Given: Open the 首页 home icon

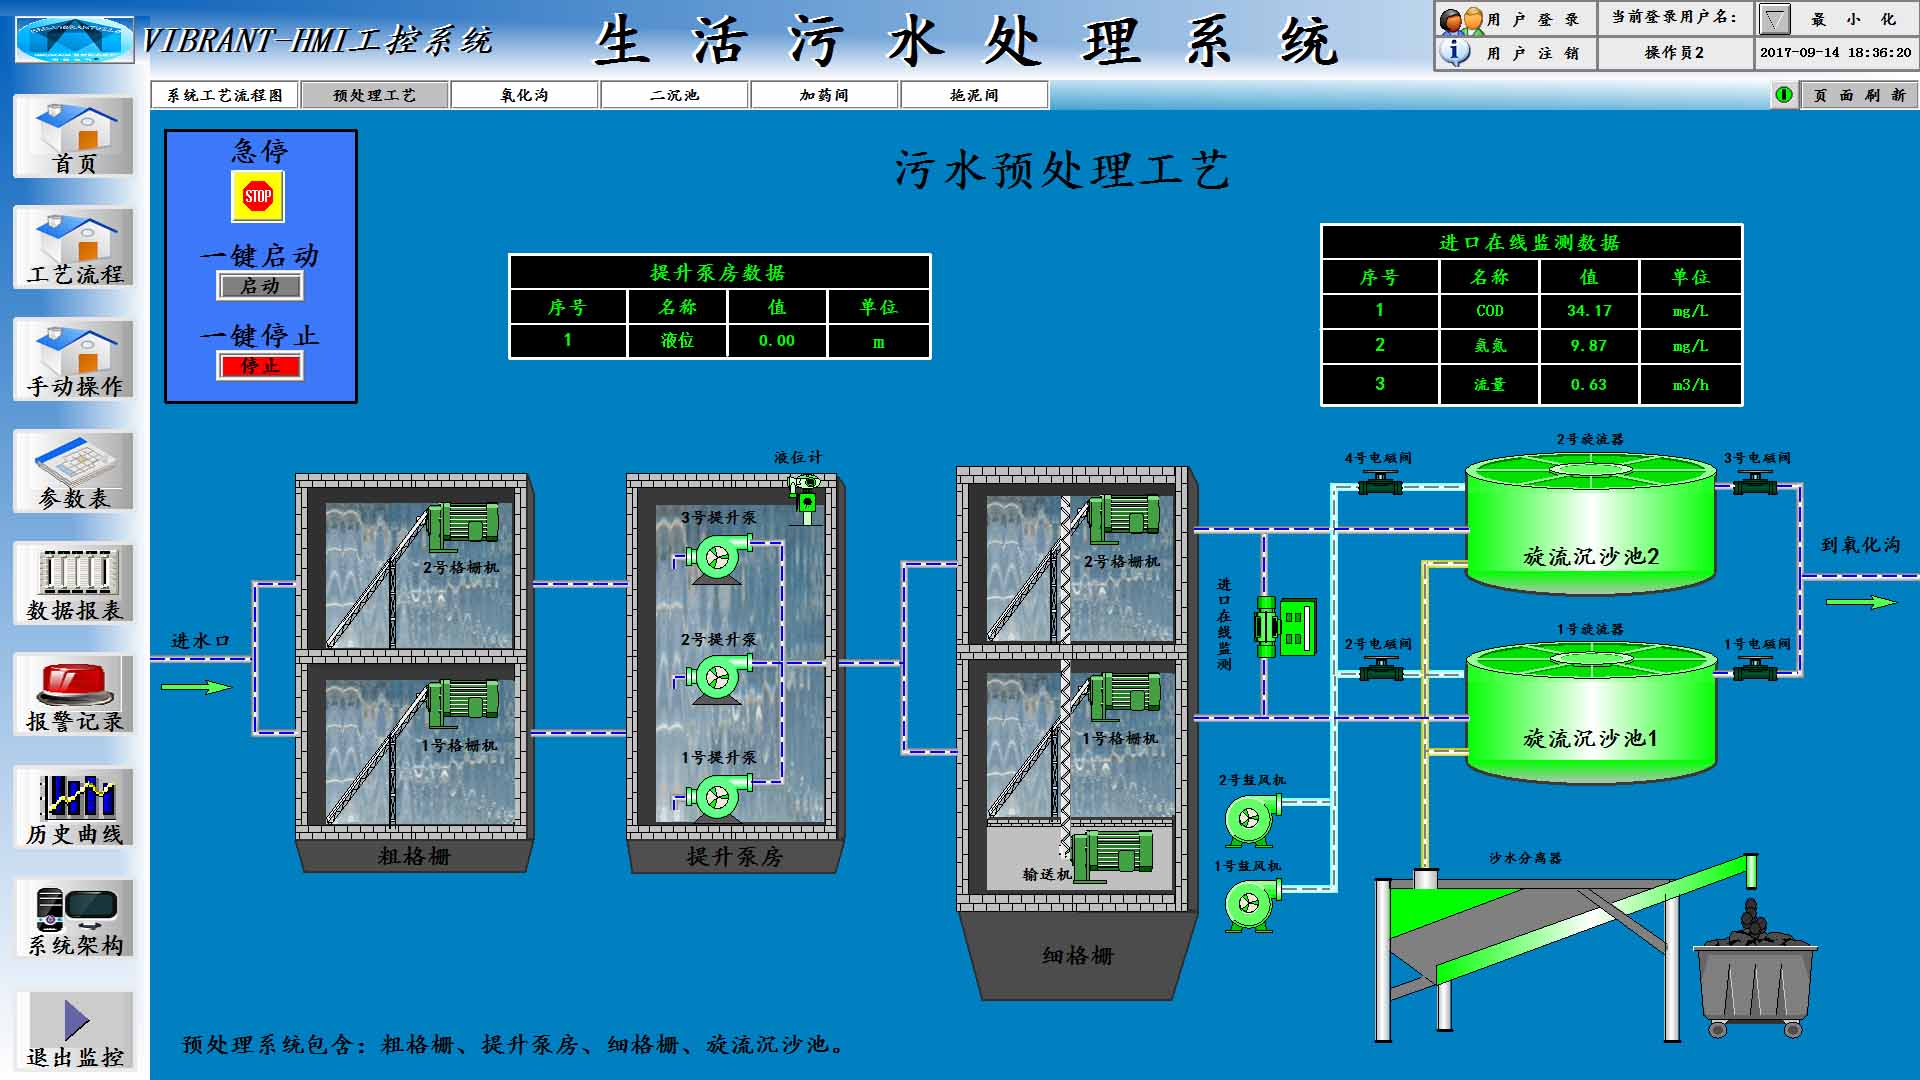Looking at the screenshot, I should coord(73,137).
